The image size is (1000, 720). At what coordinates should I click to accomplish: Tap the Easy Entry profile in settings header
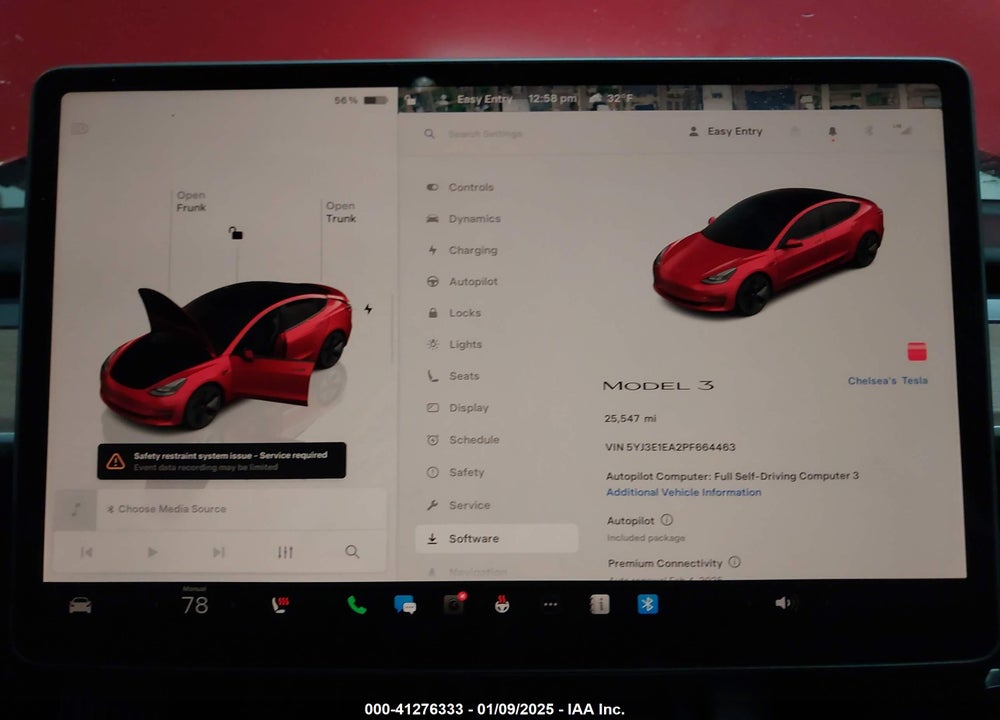coord(726,131)
